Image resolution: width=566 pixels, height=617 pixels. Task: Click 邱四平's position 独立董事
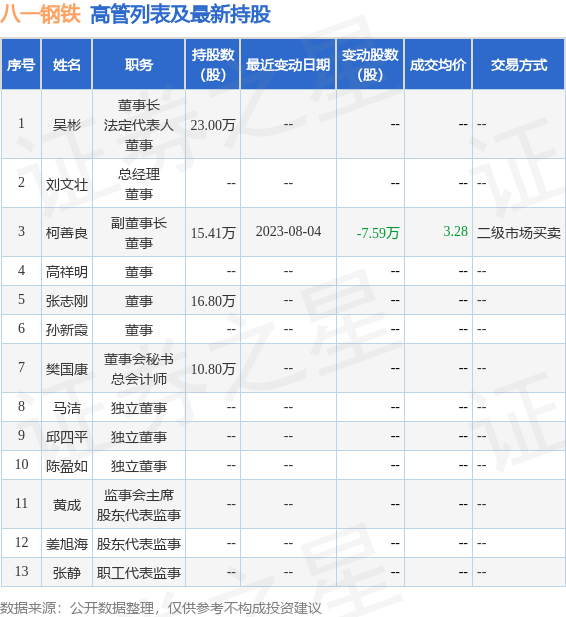coord(139,437)
